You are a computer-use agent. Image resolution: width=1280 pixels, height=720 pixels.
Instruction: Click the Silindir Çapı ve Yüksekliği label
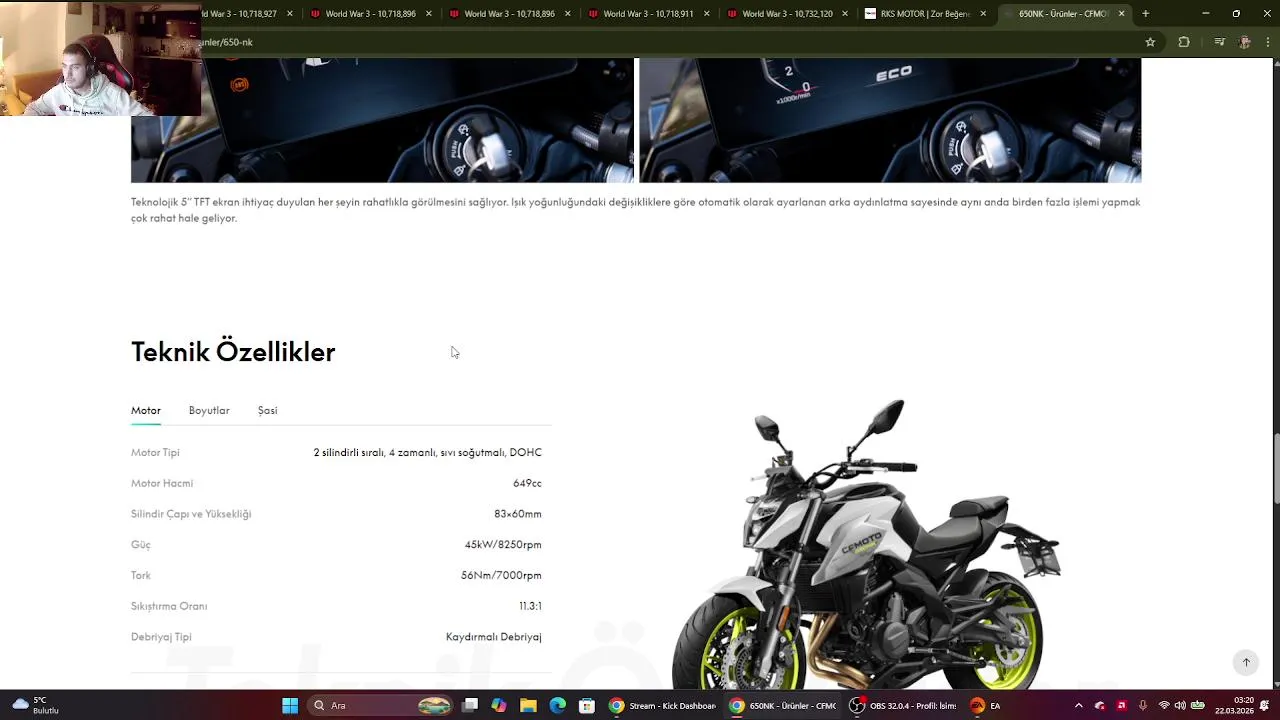(191, 514)
